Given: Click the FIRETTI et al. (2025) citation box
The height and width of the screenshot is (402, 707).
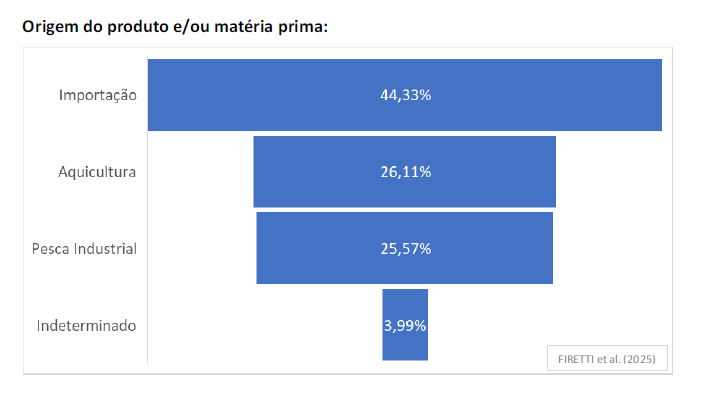Looking at the screenshot, I should [x=607, y=358].
